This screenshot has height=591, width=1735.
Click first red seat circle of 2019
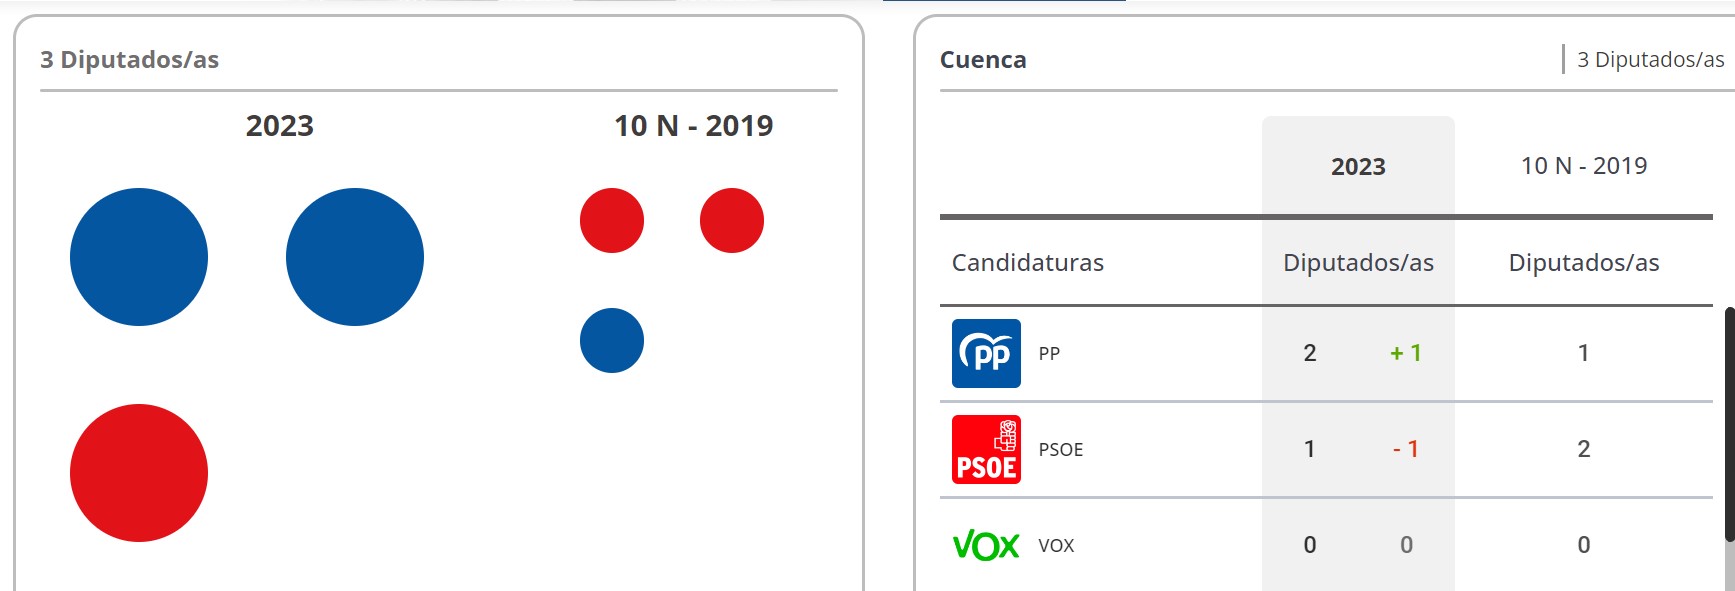coord(612,220)
